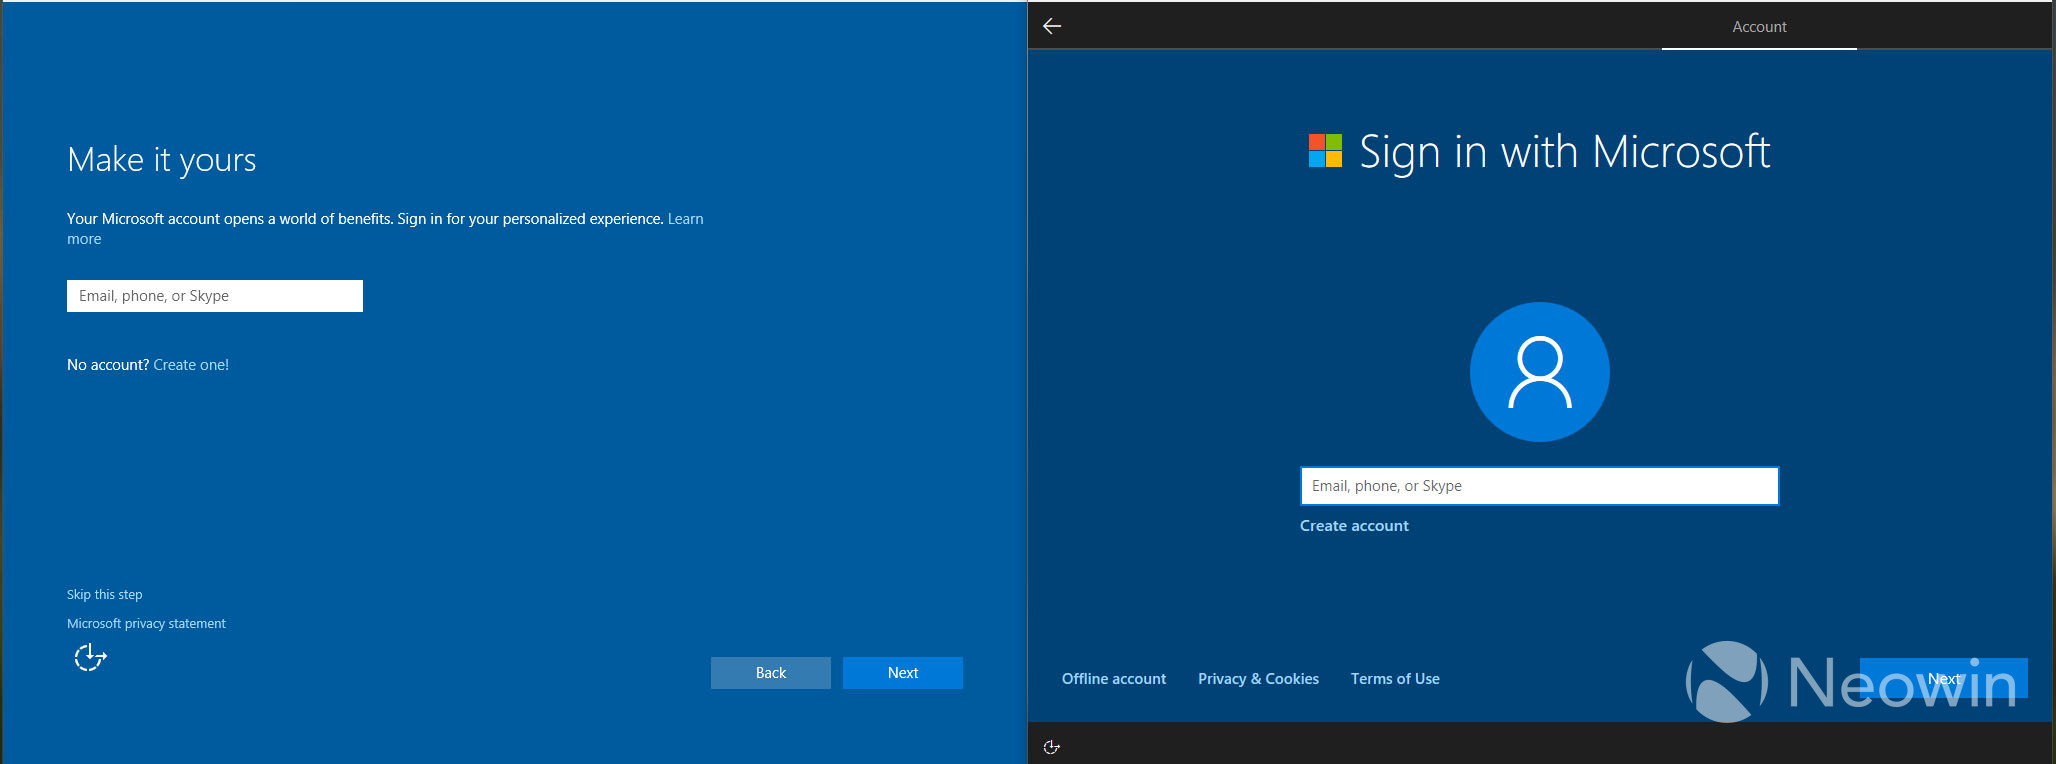Choose the Offline account option
The image size is (2056, 764).
(x=1114, y=679)
